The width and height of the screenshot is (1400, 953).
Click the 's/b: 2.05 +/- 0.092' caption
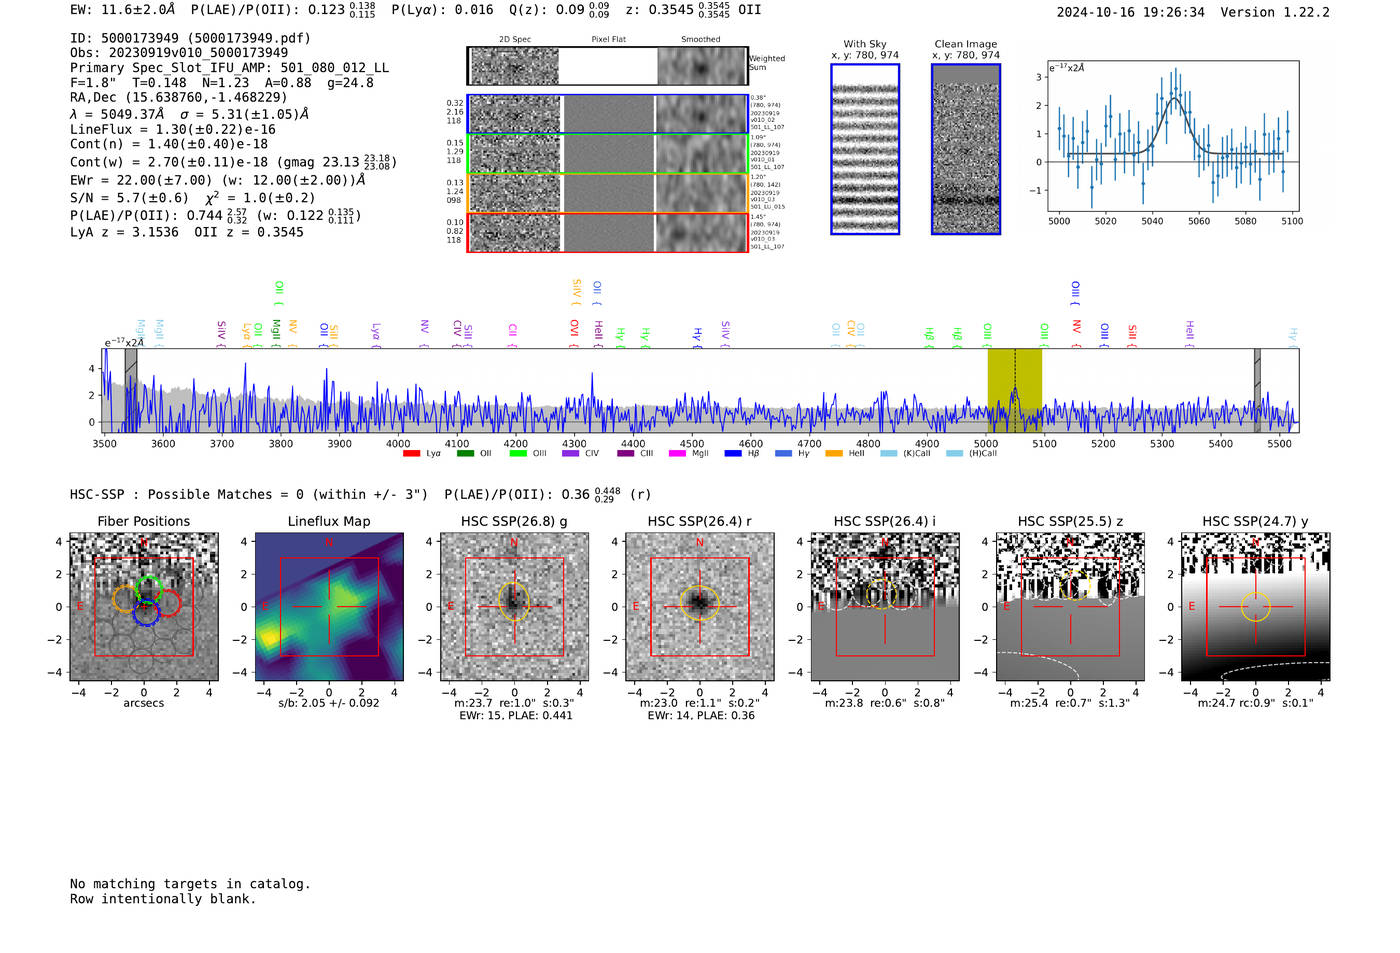pos(329,703)
